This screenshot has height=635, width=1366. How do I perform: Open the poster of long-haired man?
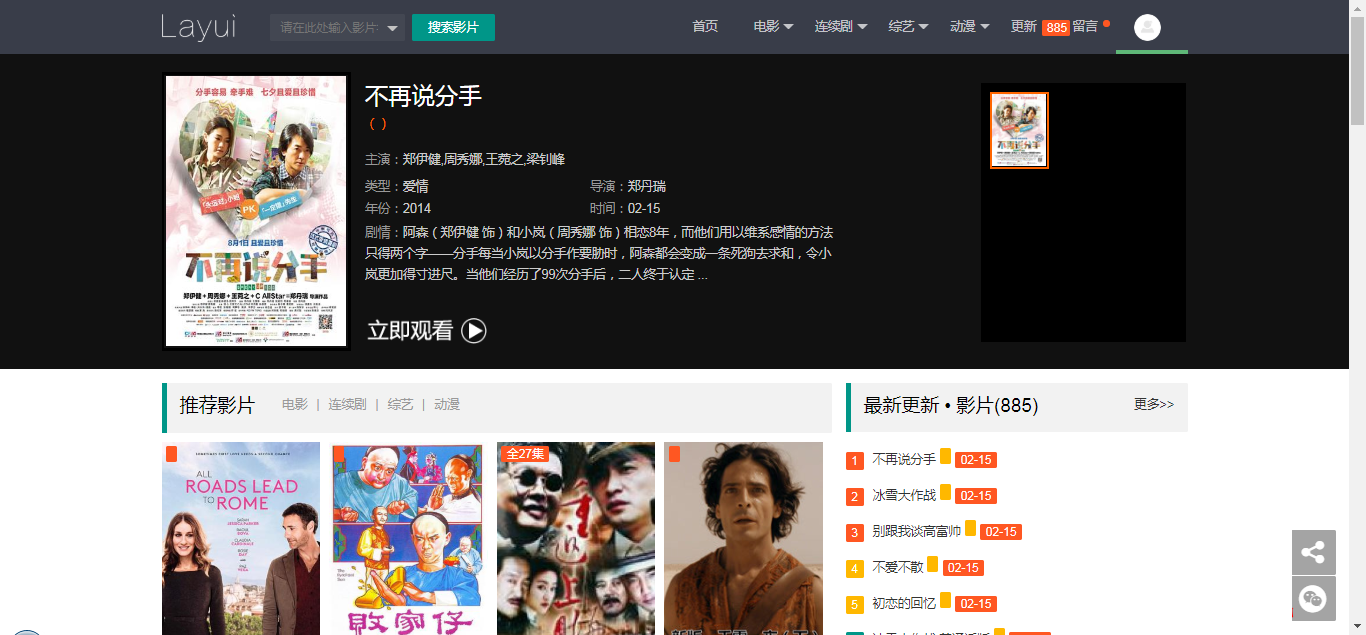click(743, 538)
